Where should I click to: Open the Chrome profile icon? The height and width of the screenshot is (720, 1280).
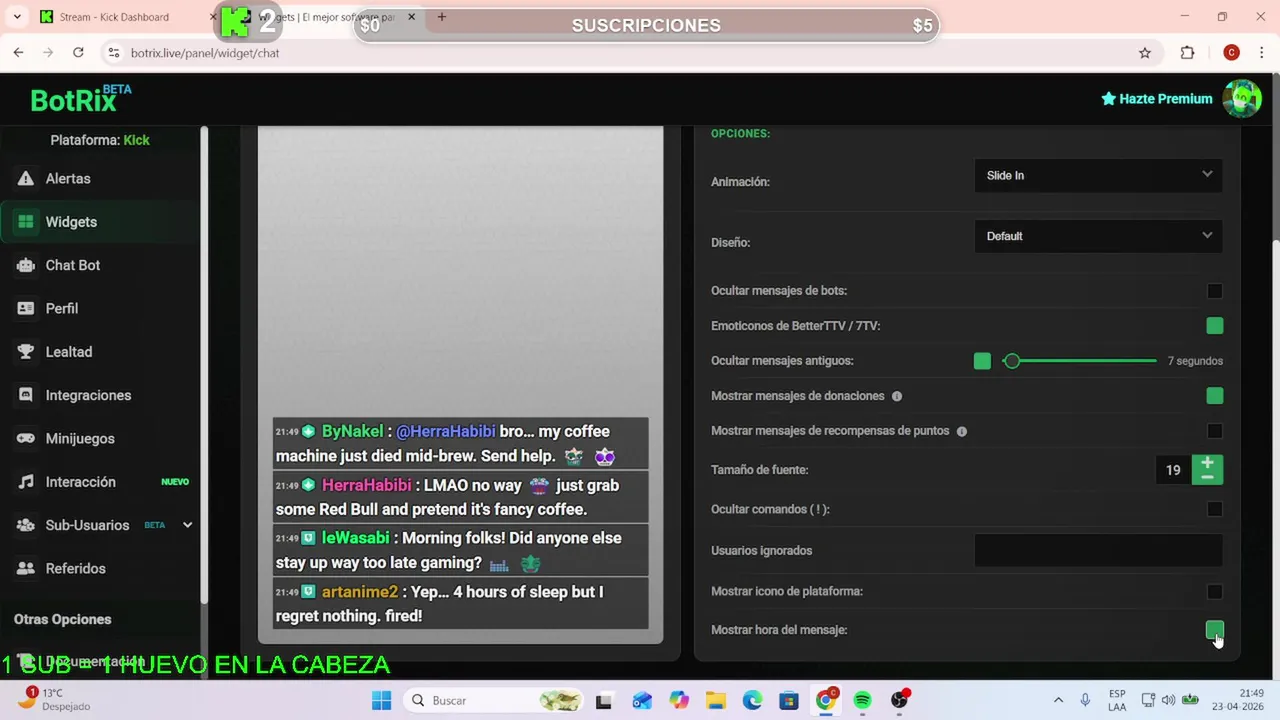click(x=1232, y=52)
